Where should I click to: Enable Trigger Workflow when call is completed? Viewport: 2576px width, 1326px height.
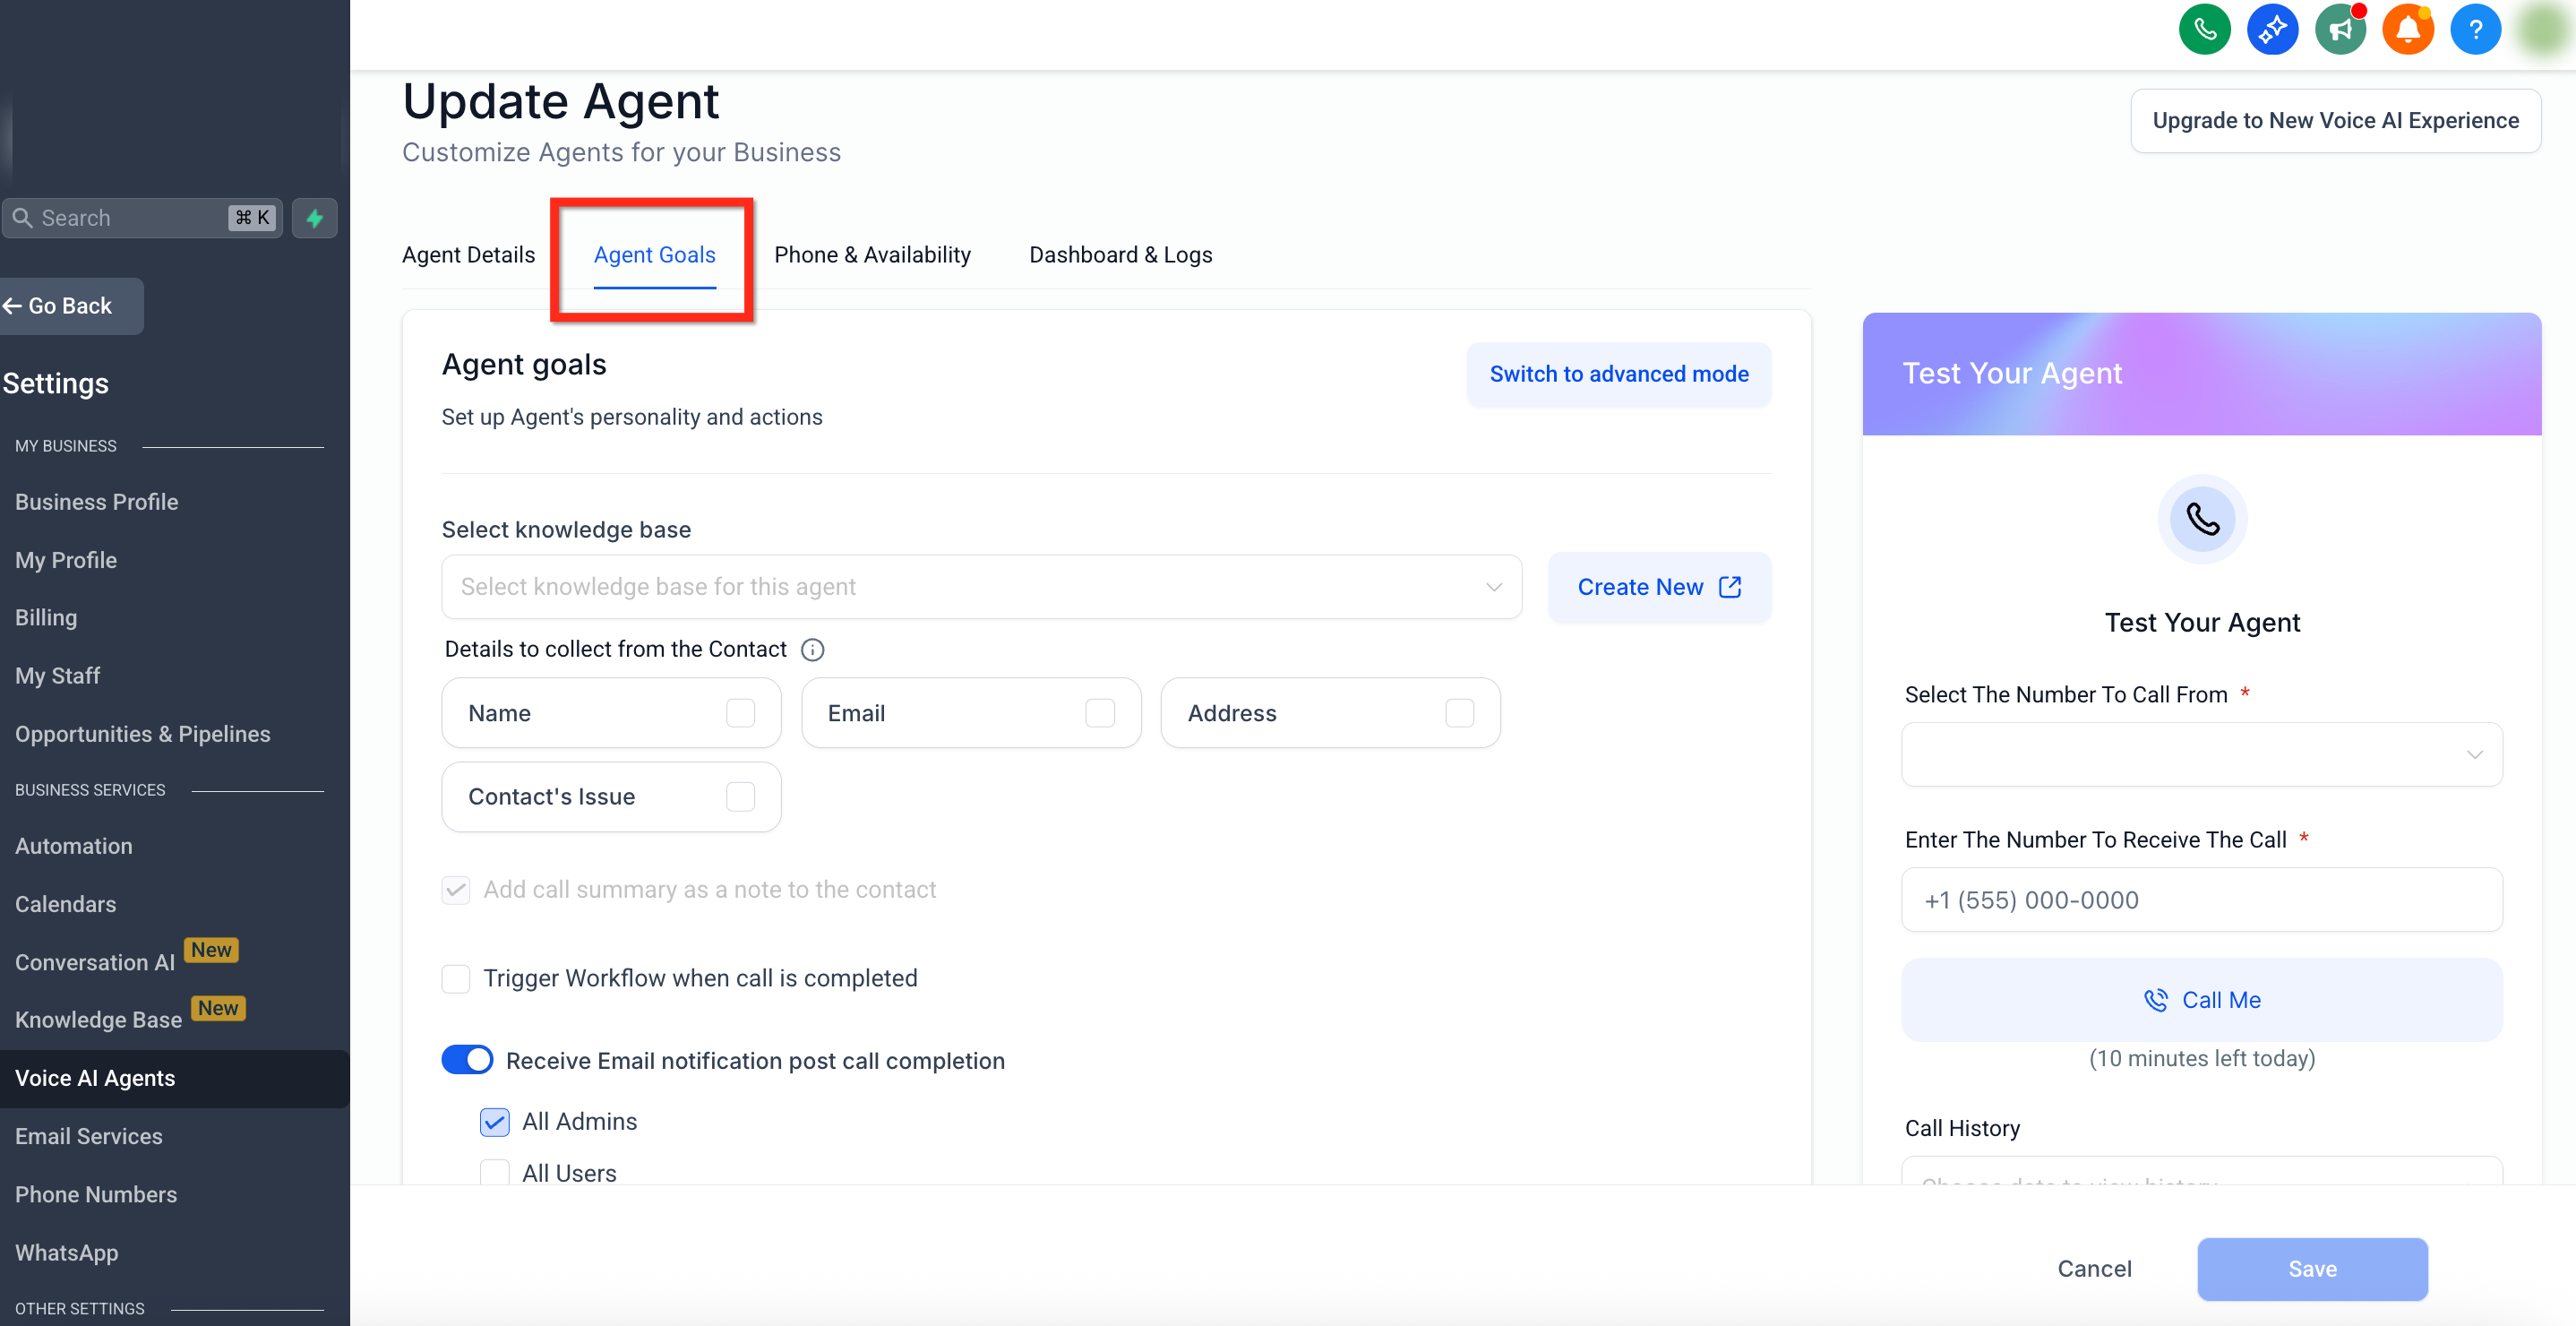(x=456, y=978)
